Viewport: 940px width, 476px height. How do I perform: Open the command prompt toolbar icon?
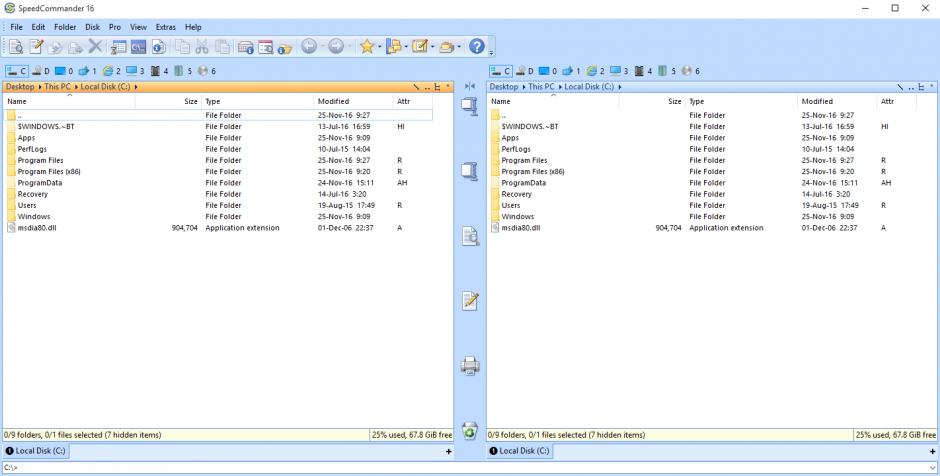click(139, 47)
